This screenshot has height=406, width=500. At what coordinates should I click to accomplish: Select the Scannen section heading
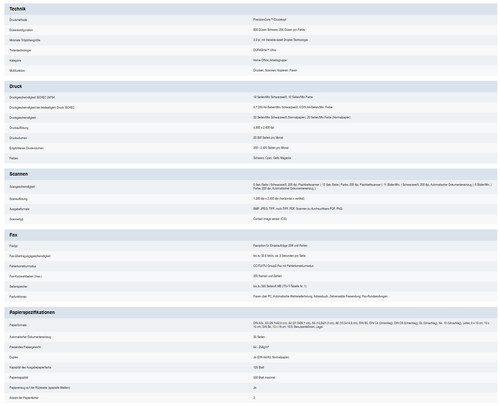[x=19, y=174]
